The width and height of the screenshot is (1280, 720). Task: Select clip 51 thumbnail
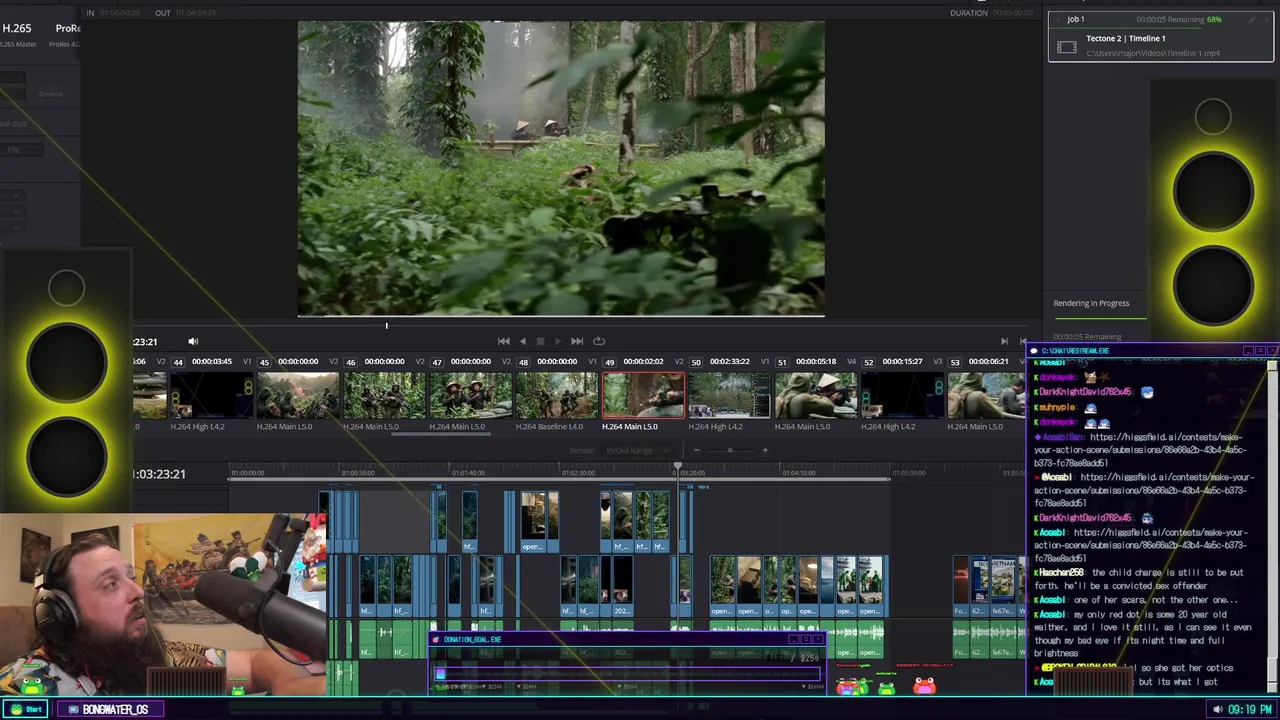tap(815, 395)
